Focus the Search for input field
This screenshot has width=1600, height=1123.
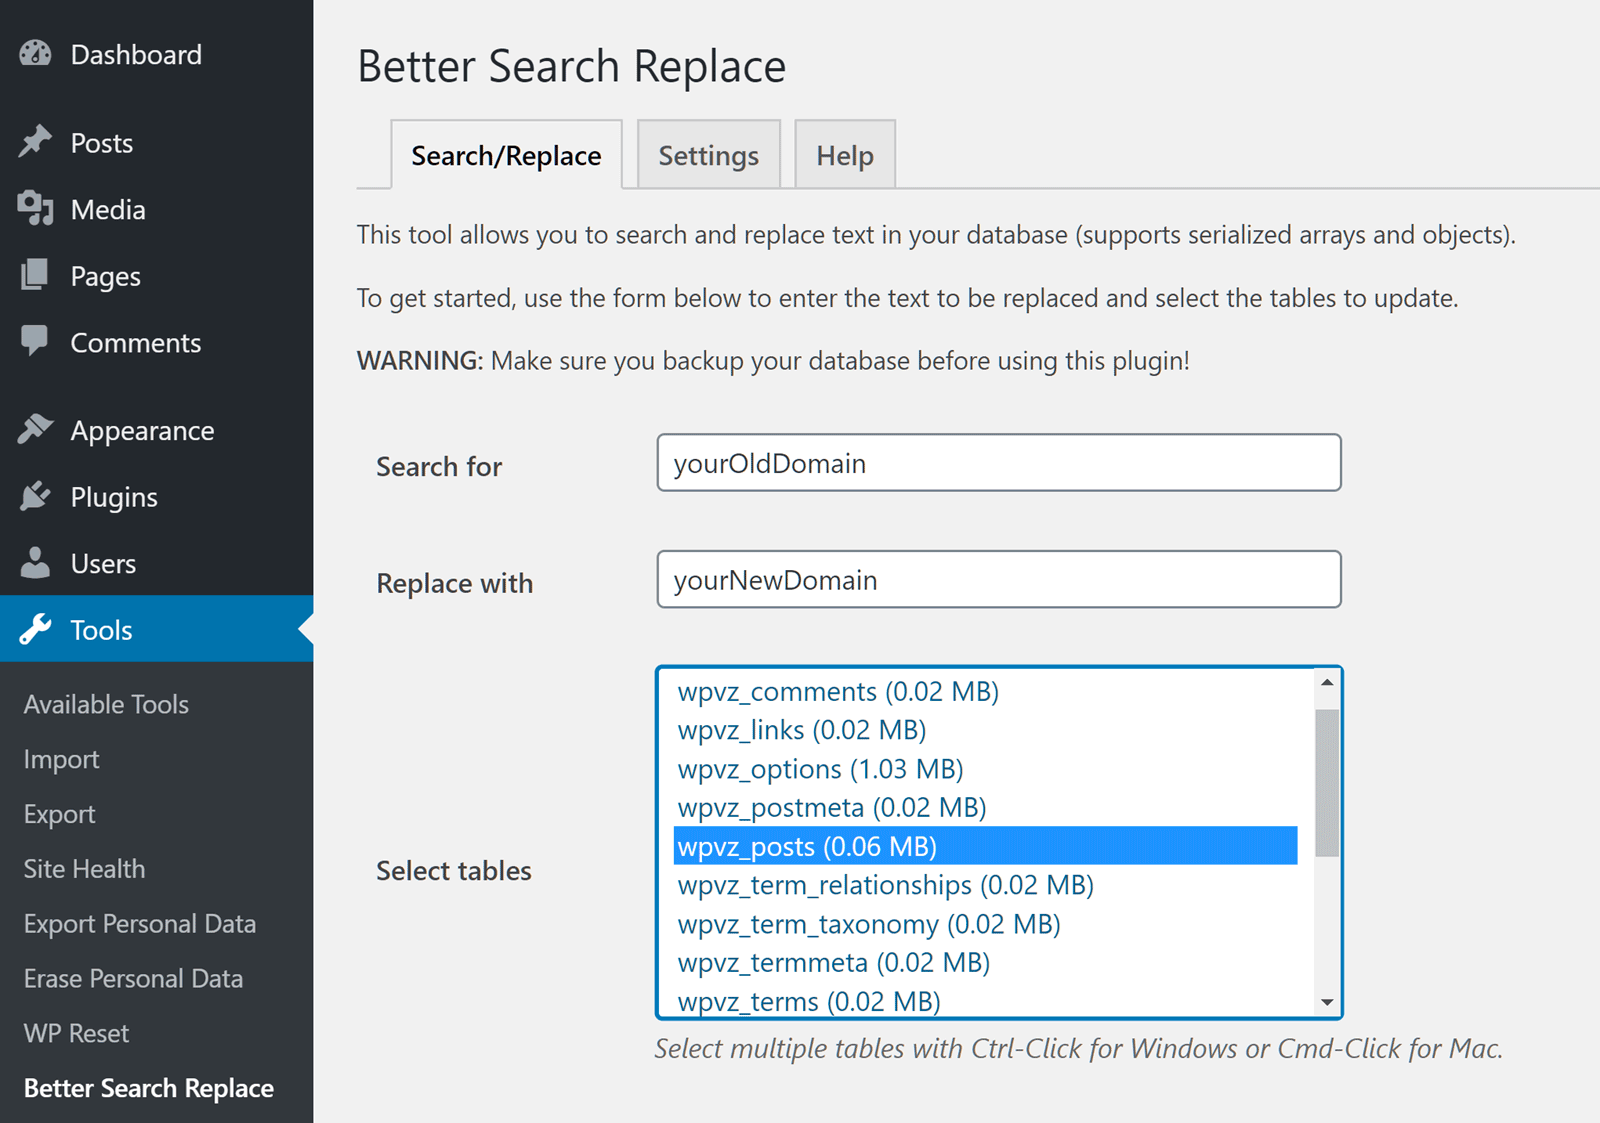(998, 462)
